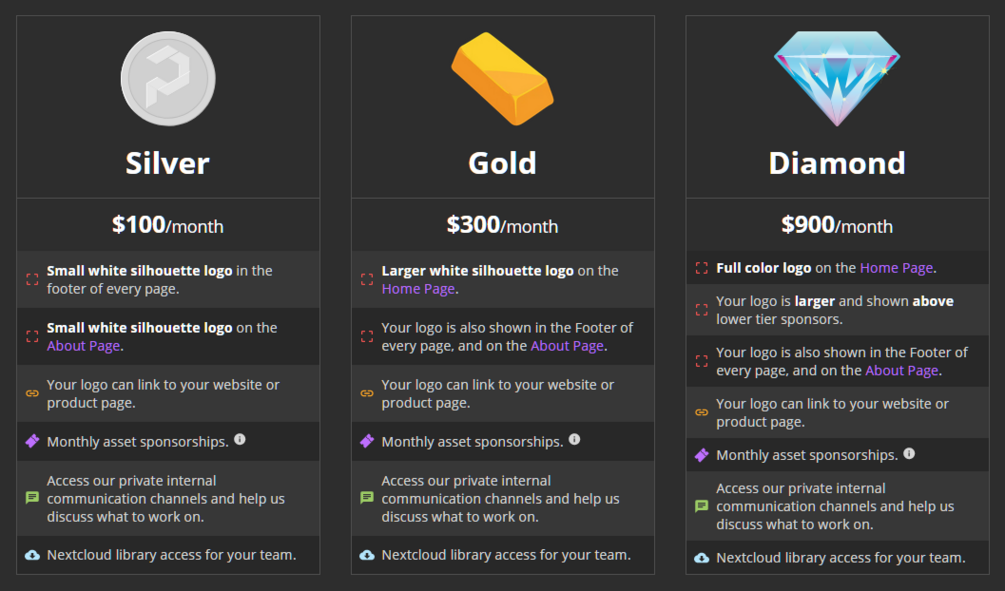The height and width of the screenshot is (591, 1005).
Task: Click the chat icon in Gold communication row
Action: (x=367, y=498)
